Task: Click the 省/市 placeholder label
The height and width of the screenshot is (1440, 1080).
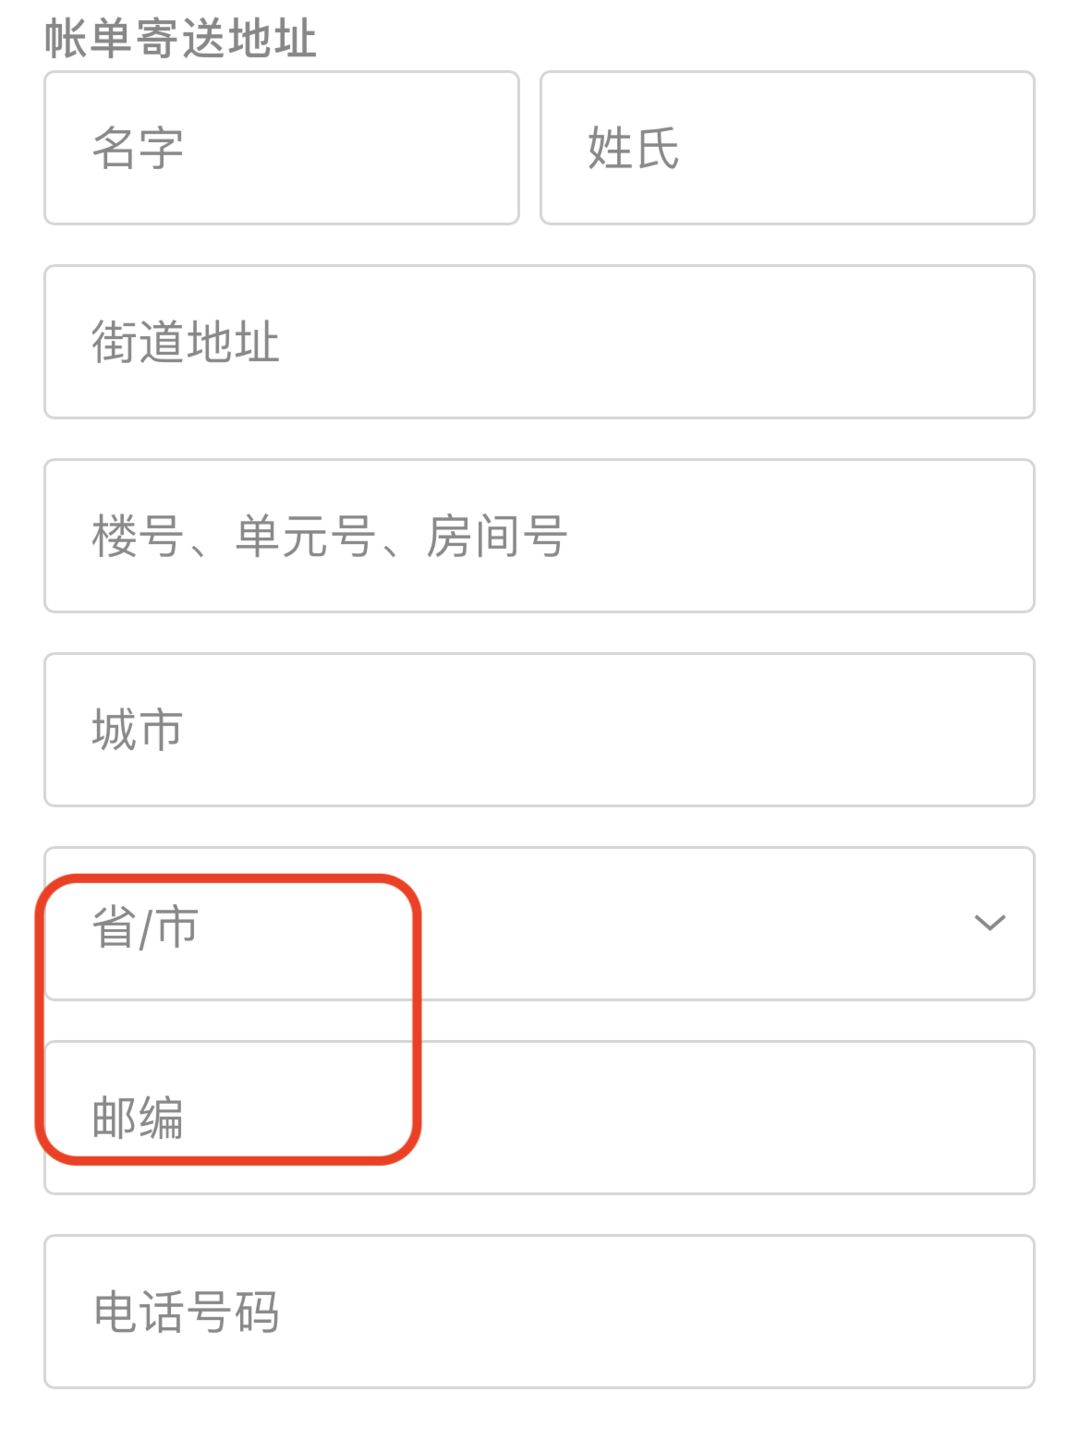Action: click(x=145, y=926)
